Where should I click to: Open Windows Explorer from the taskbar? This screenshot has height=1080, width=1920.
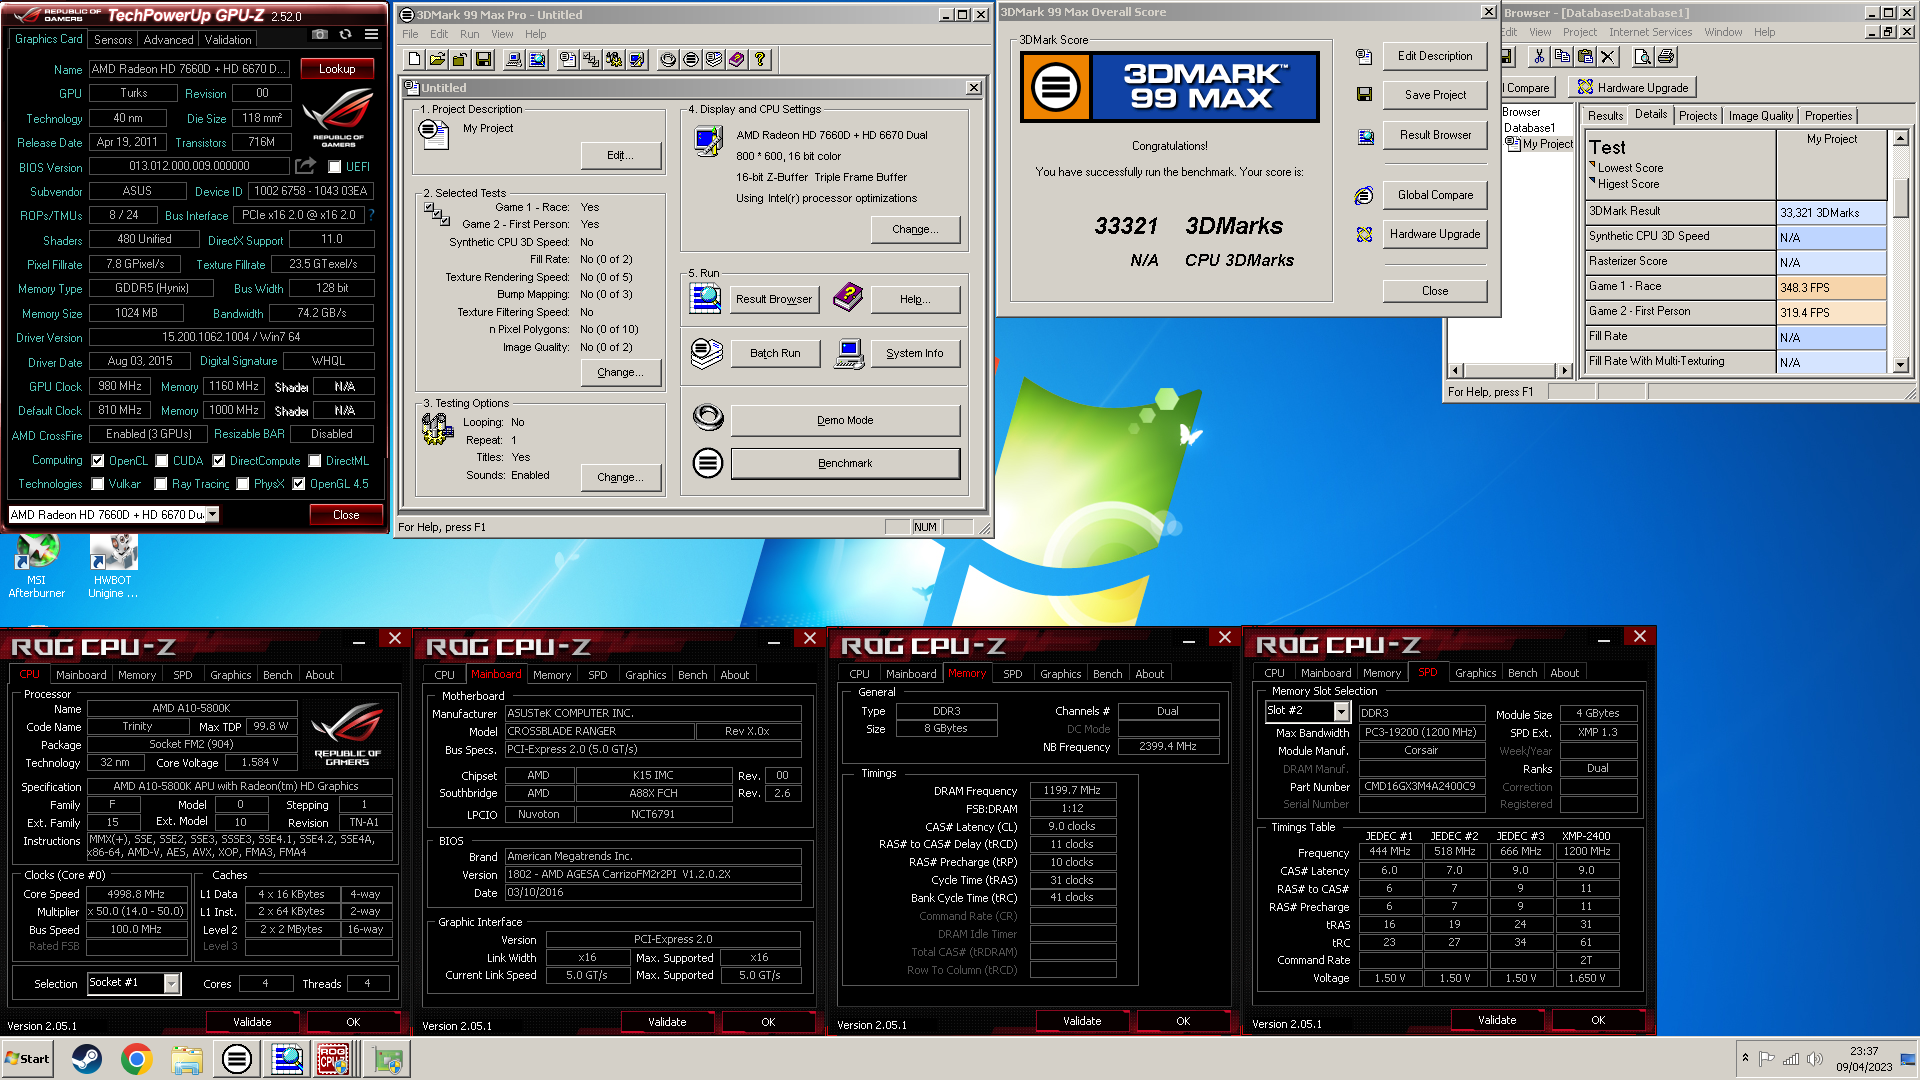(187, 1059)
